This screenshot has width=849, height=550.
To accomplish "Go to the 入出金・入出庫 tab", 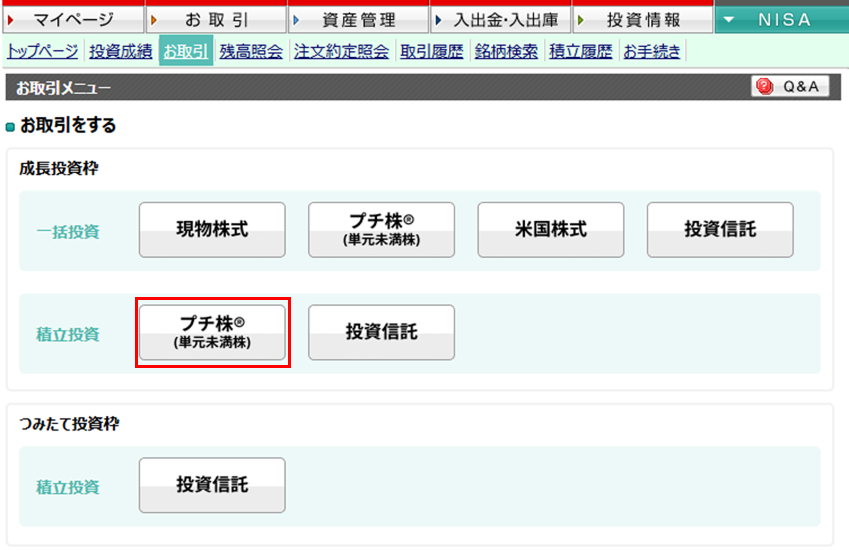I will click(x=500, y=20).
